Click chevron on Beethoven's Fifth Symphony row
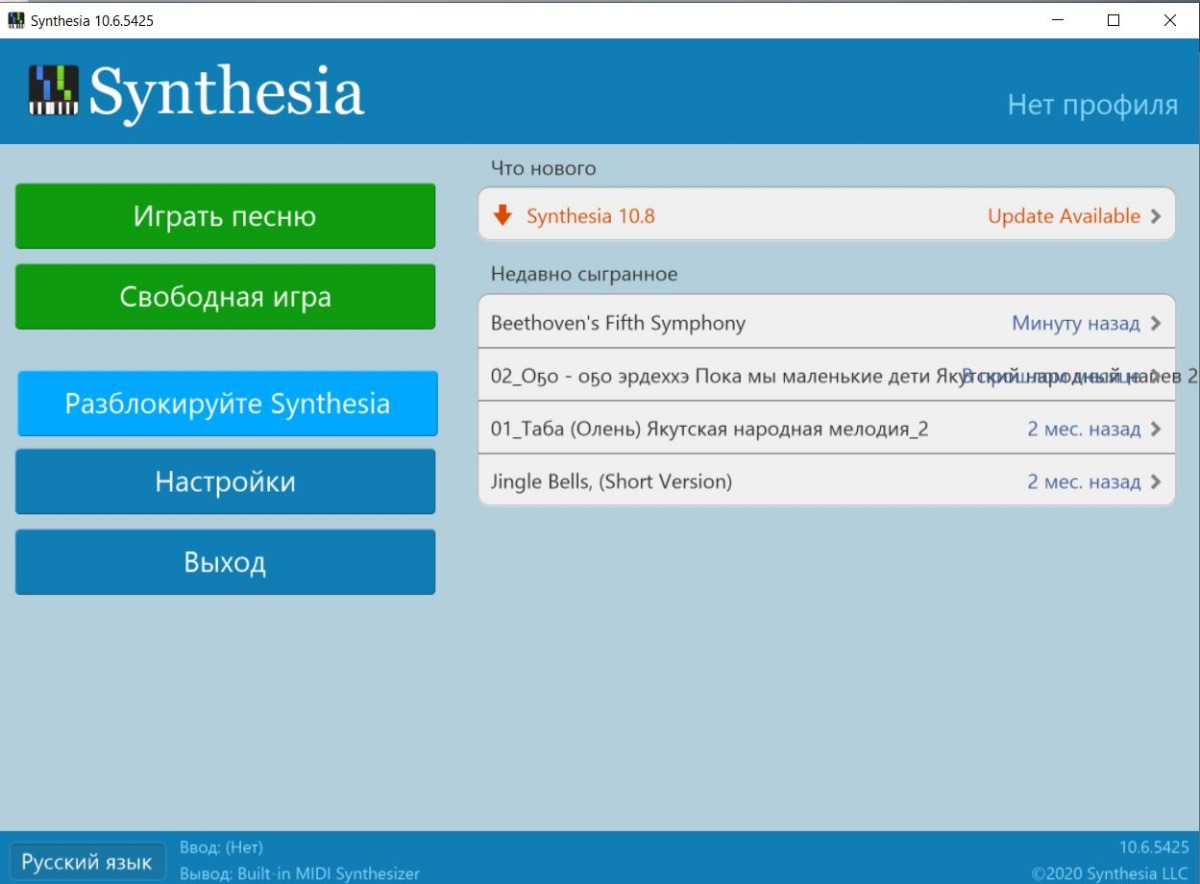The width and height of the screenshot is (1200, 884). coord(1156,323)
